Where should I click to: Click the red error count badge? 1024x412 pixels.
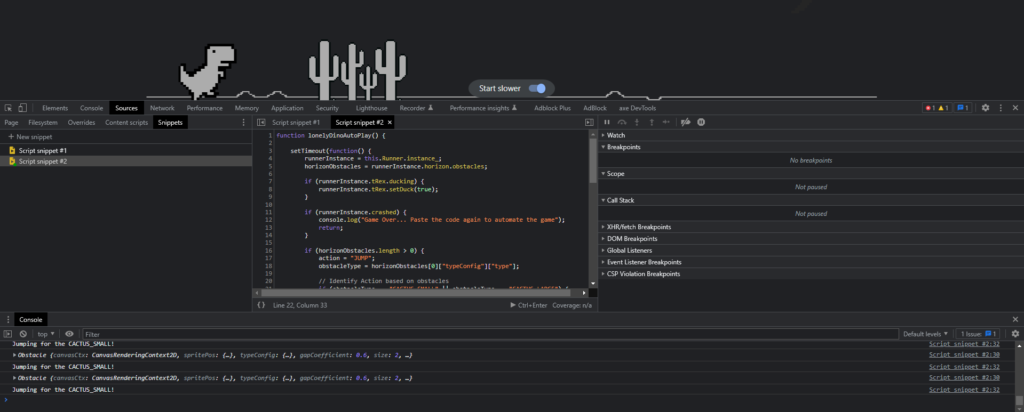click(930, 108)
